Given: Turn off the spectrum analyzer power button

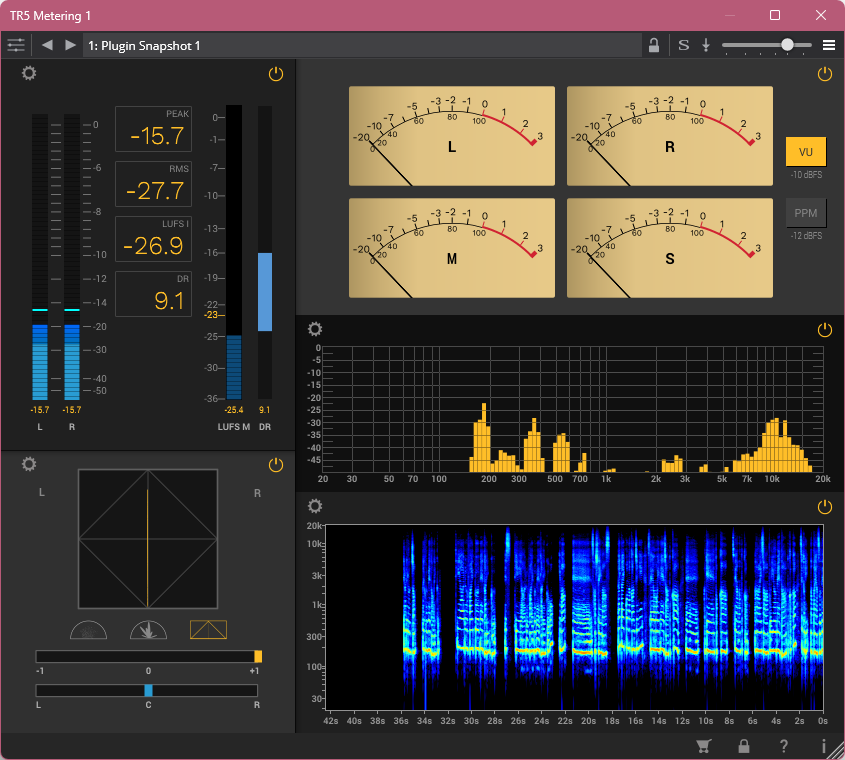Looking at the screenshot, I should point(824,329).
